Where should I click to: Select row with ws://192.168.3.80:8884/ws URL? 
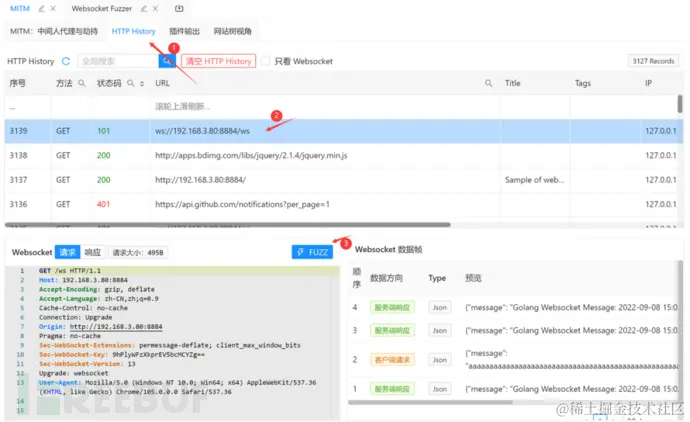344,131
